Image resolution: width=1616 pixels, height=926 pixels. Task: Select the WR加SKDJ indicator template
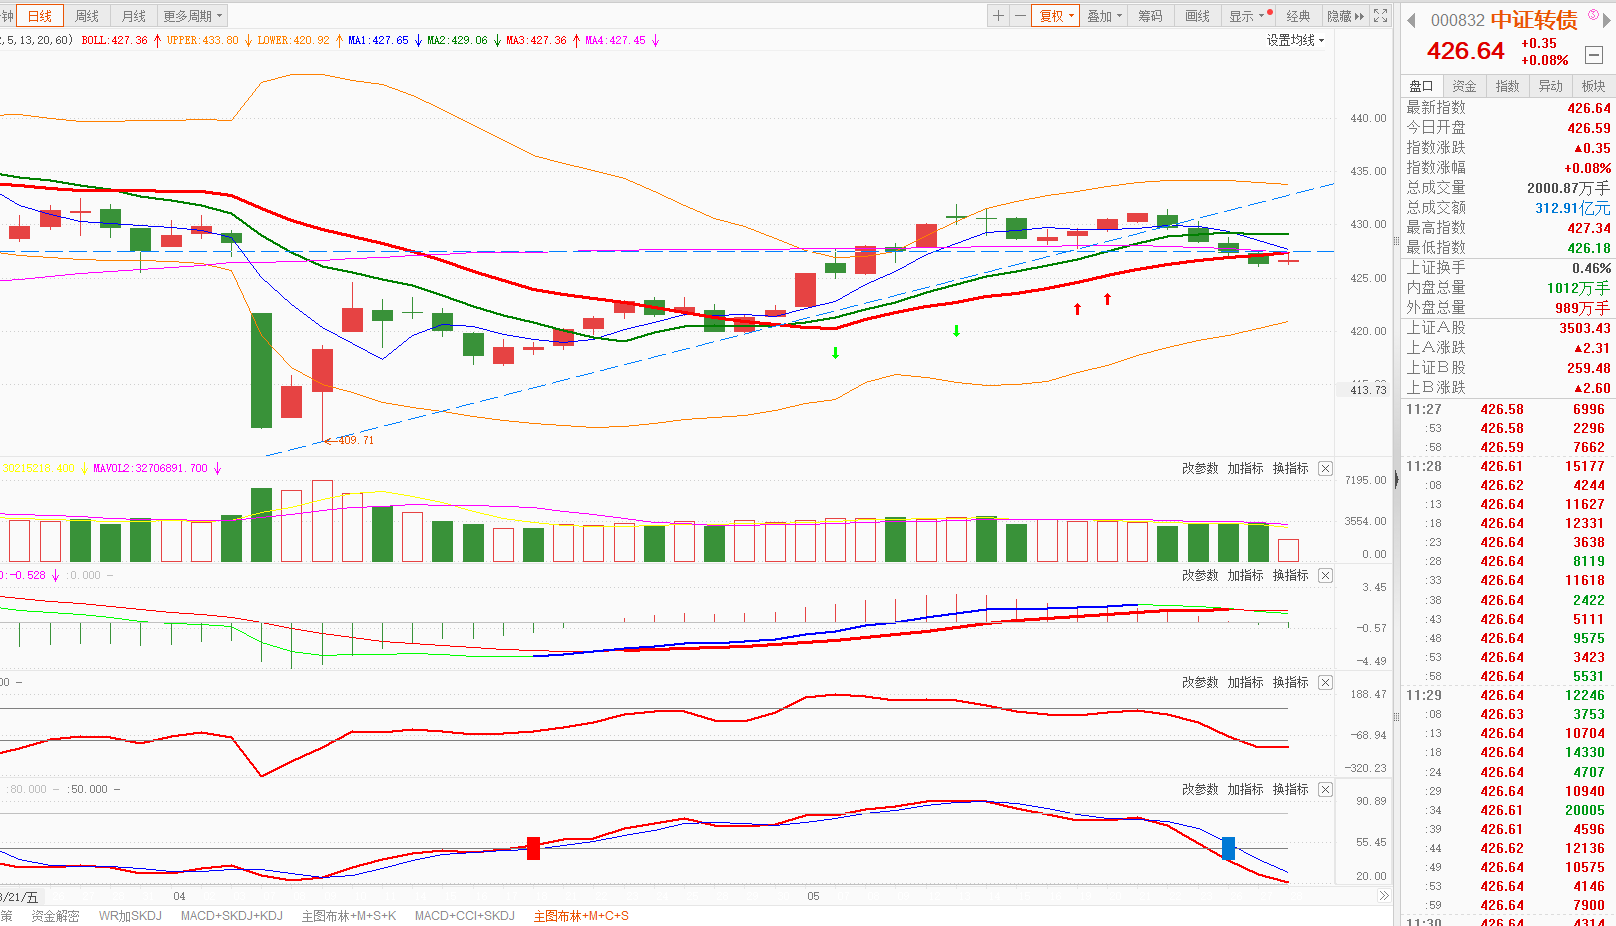(130, 916)
